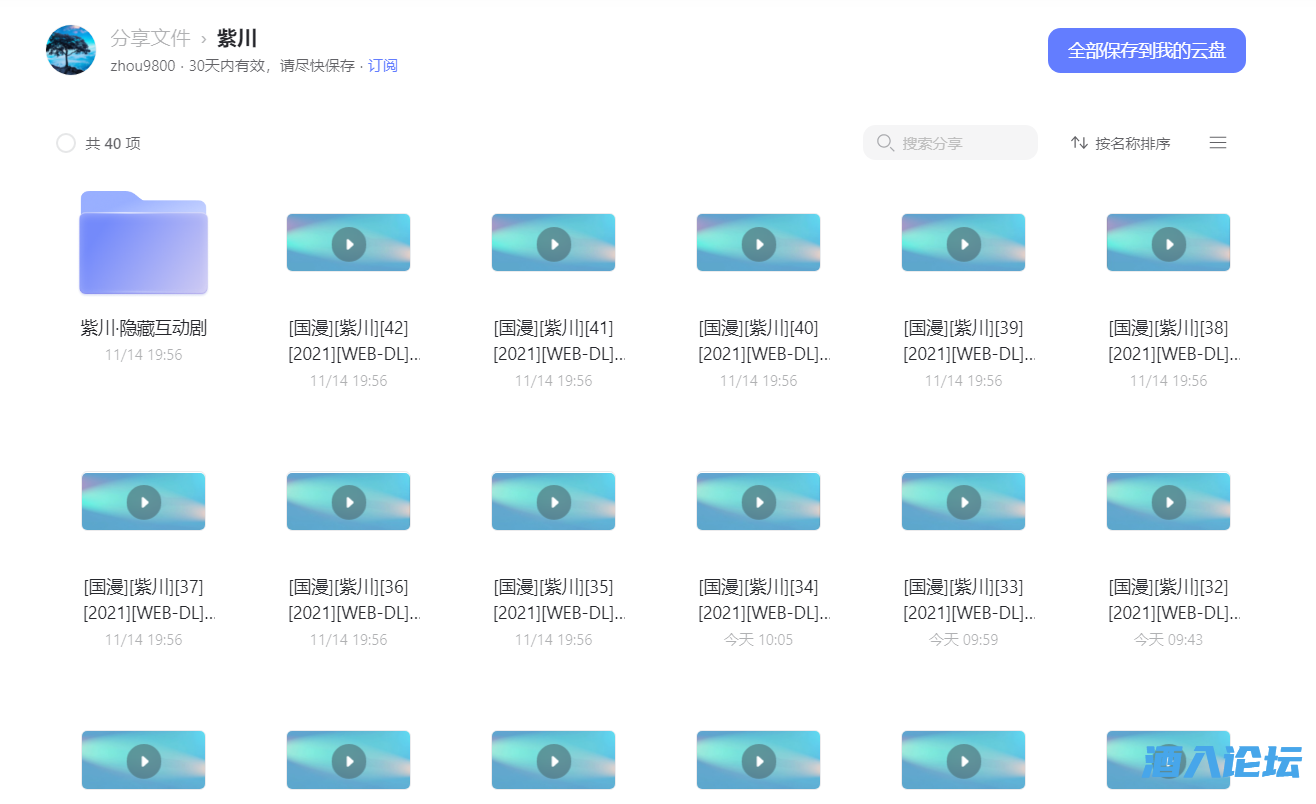
Task: Select episode 34 video thumbnail
Action: [758, 501]
